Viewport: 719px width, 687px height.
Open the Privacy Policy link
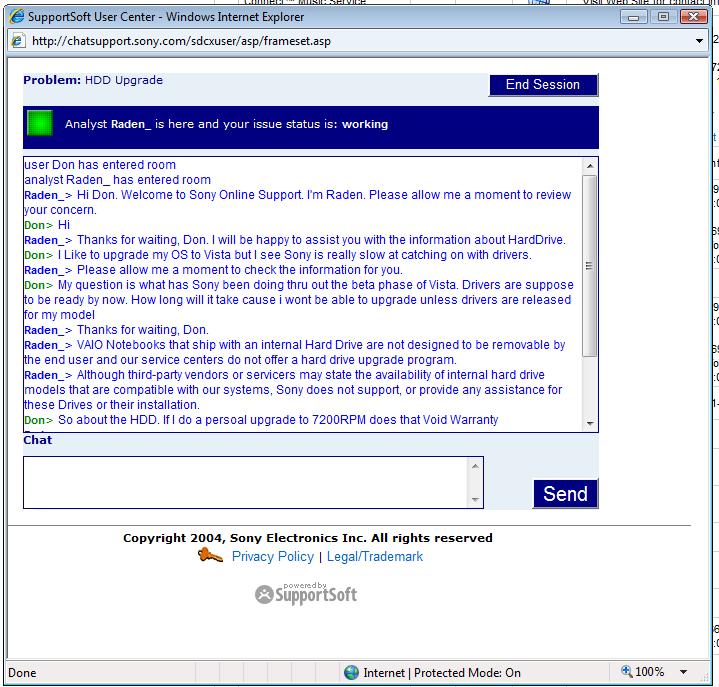click(x=273, y=556)
